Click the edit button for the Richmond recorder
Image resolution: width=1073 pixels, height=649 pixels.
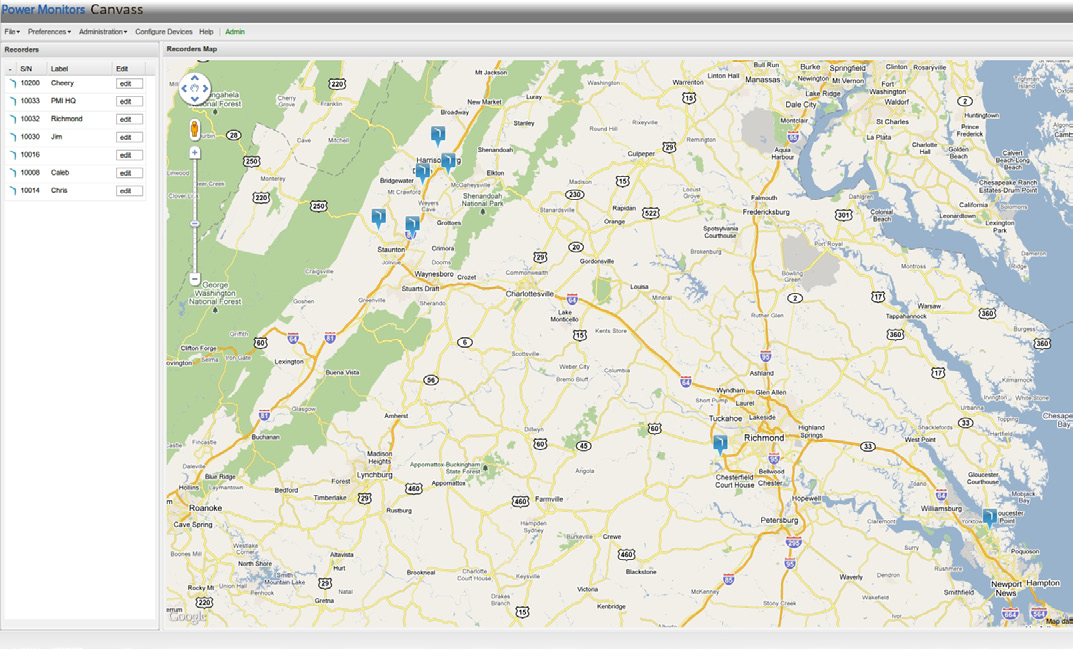point(128,118)
